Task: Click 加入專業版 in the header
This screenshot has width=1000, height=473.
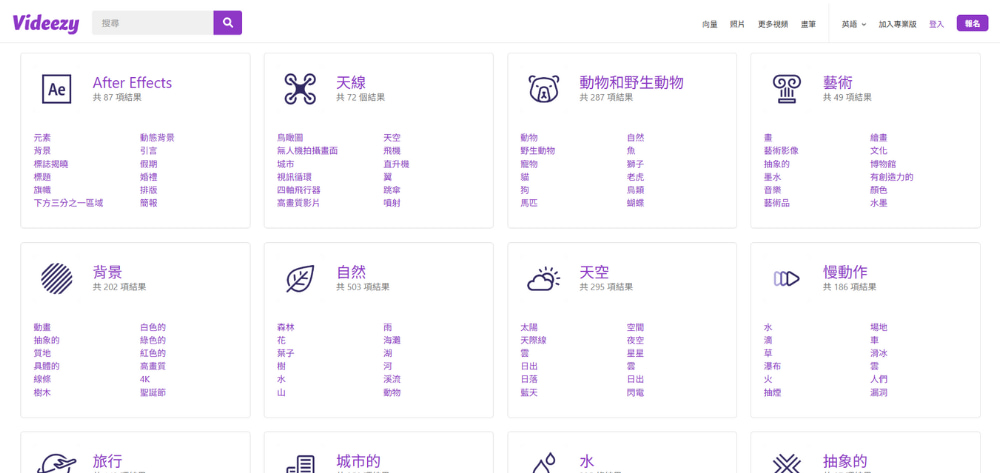Action: coord(897,24)
